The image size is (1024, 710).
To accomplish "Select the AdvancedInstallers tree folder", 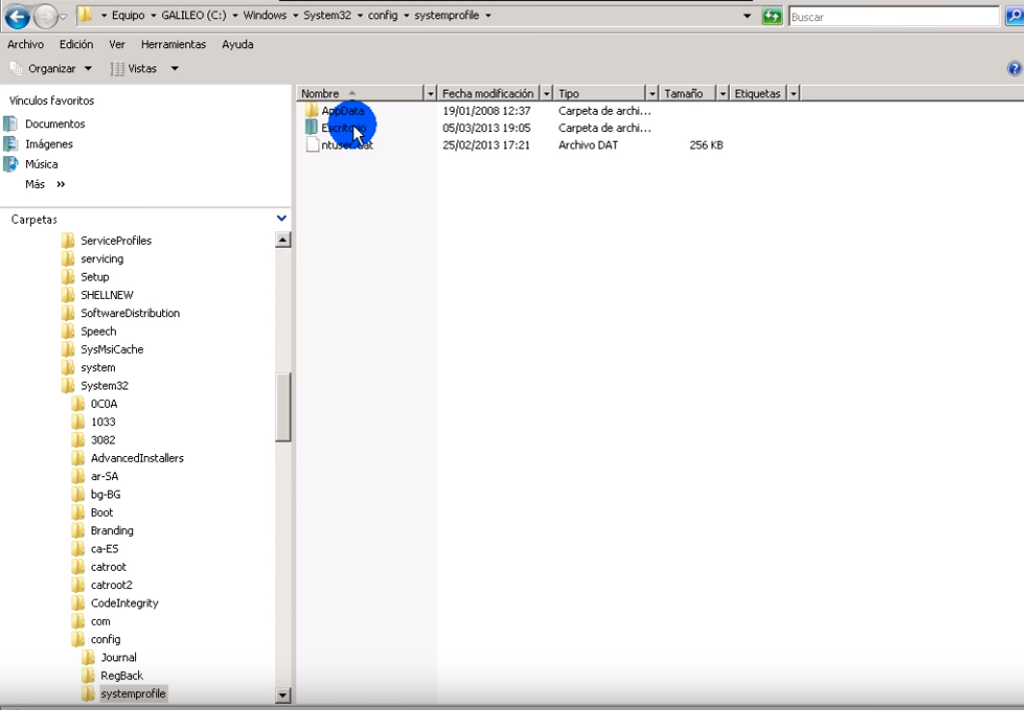I will coord(137,458).
